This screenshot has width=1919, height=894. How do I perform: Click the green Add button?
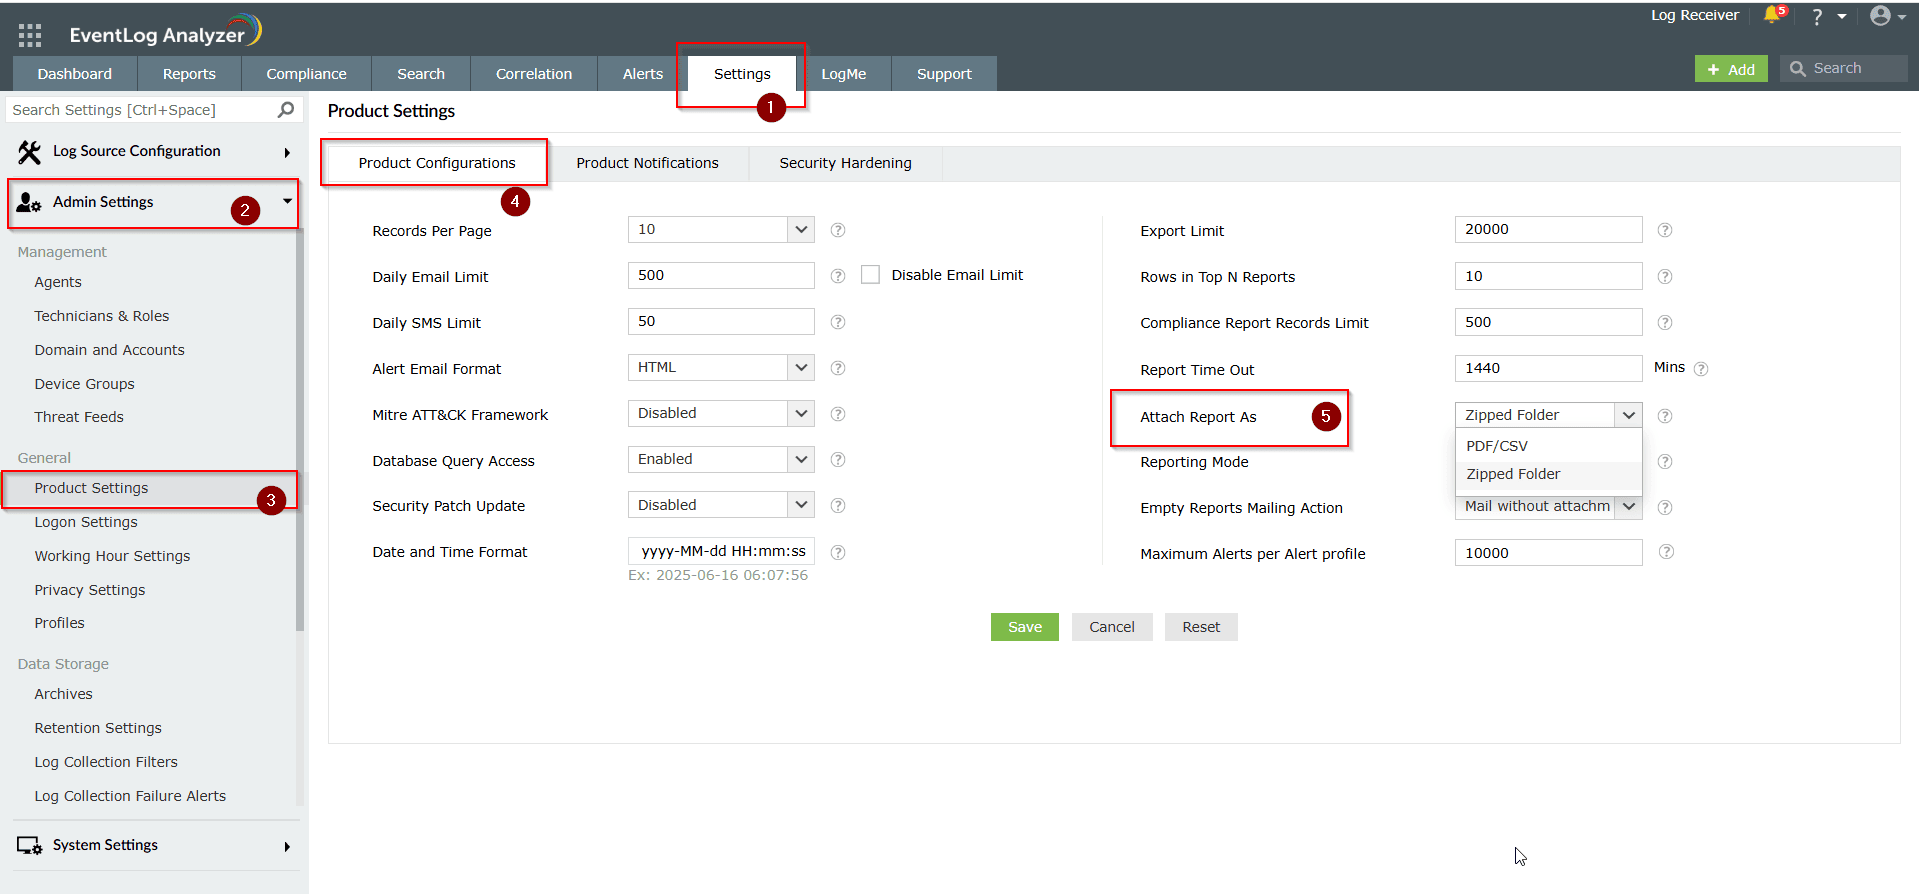coord(1731,69)
